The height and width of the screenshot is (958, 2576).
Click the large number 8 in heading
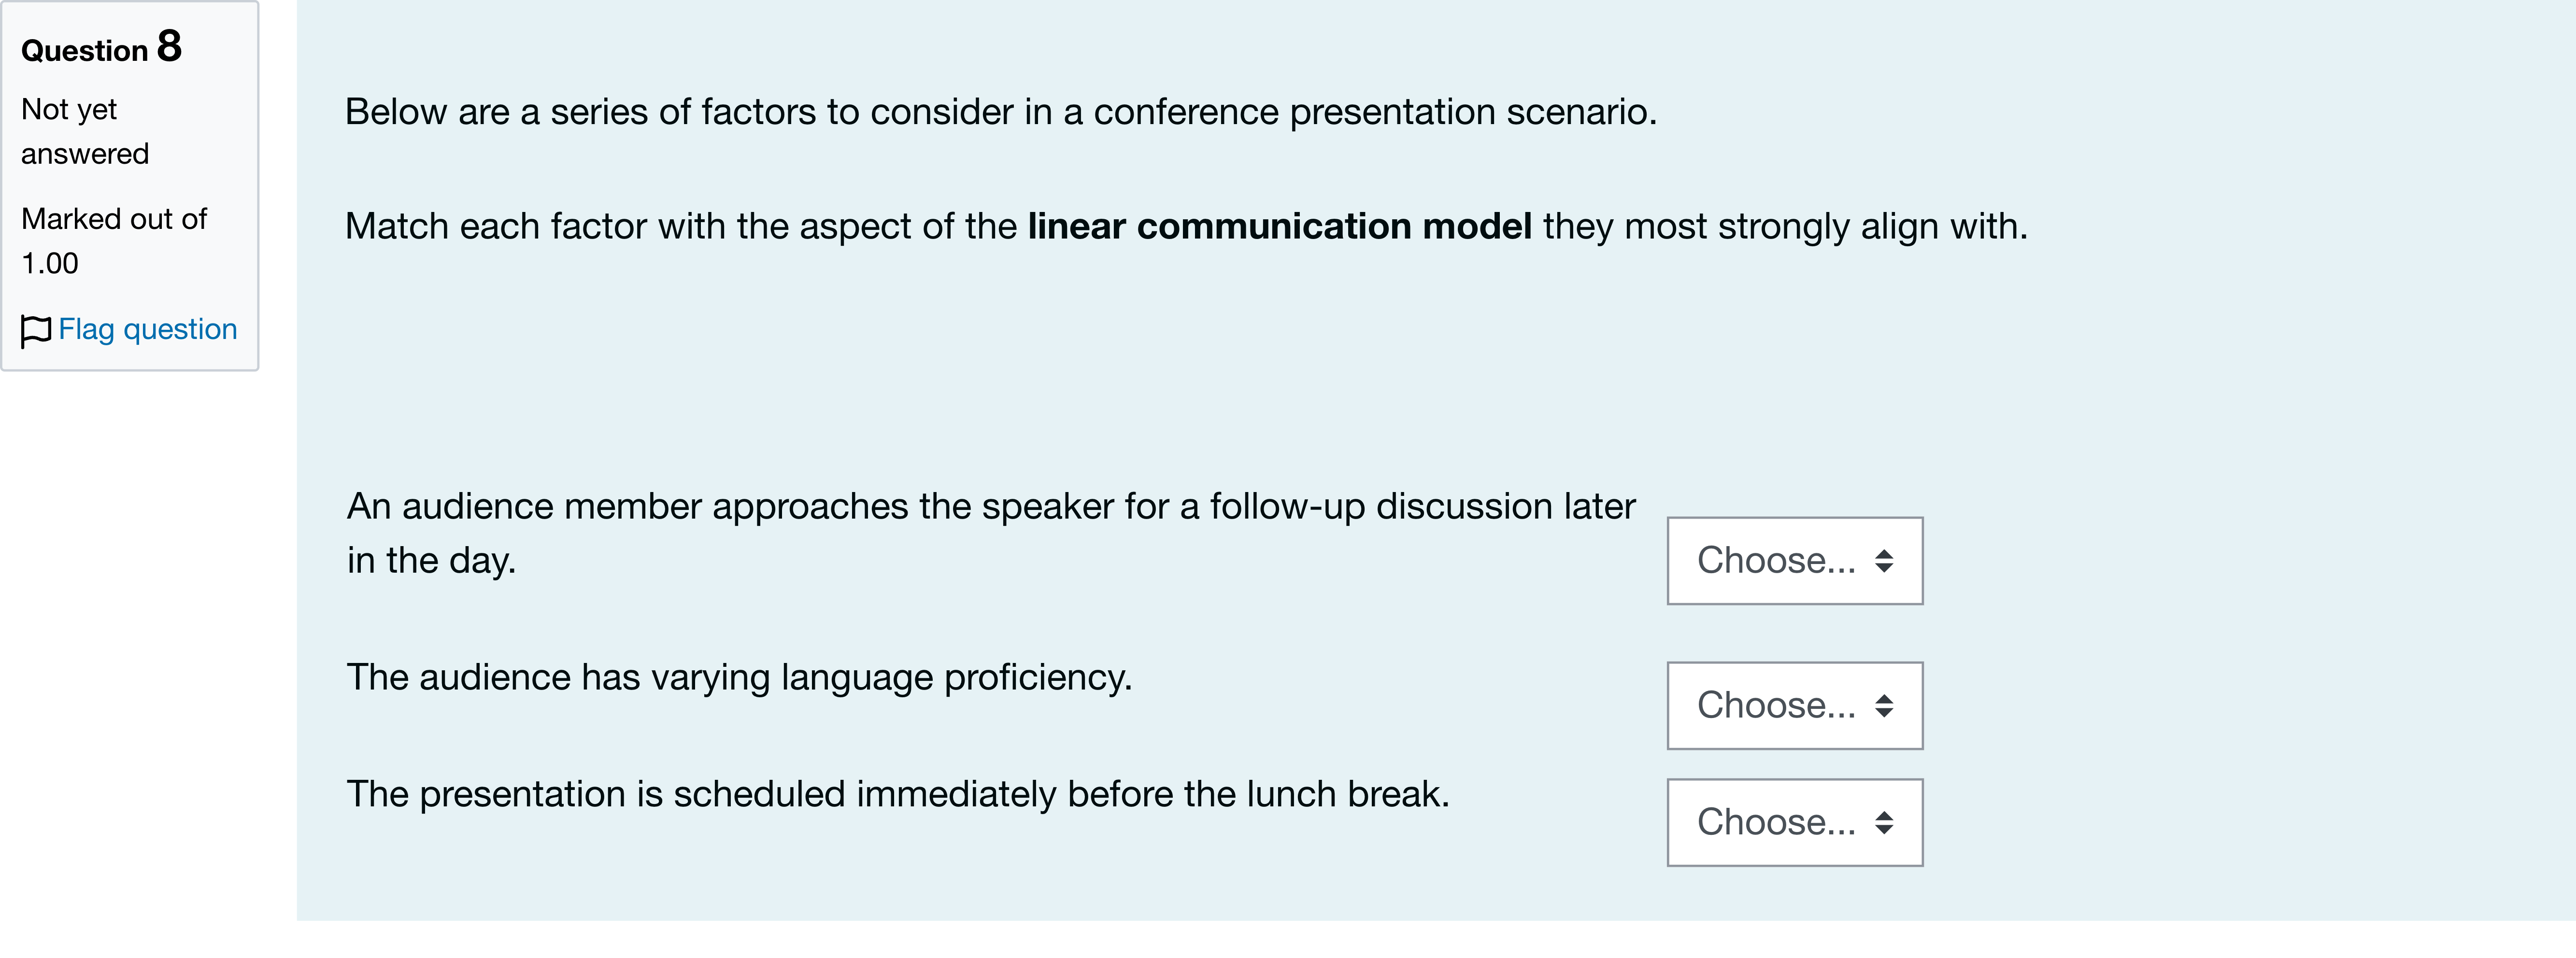click(169, 46)
